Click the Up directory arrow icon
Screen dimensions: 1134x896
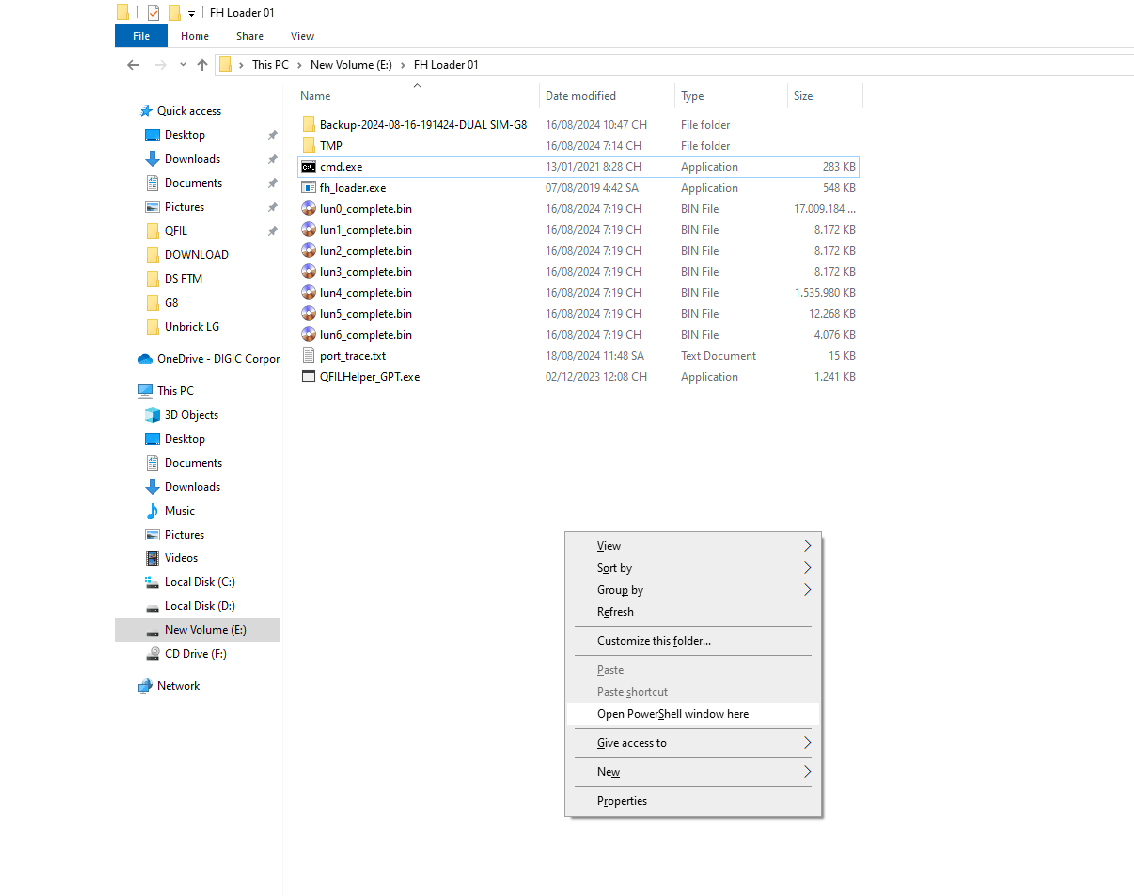point(202,65)
